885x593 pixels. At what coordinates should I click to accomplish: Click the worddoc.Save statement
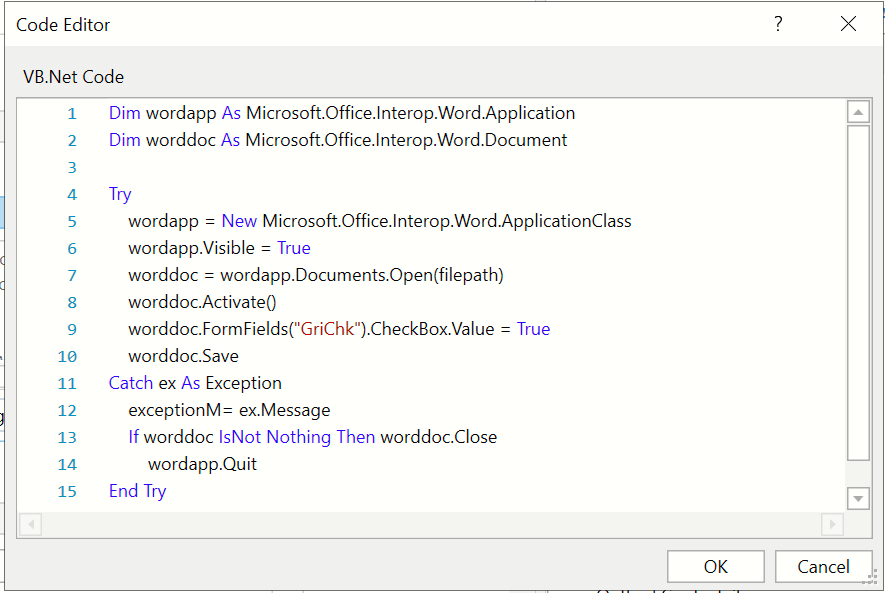(x=183, y=356)
